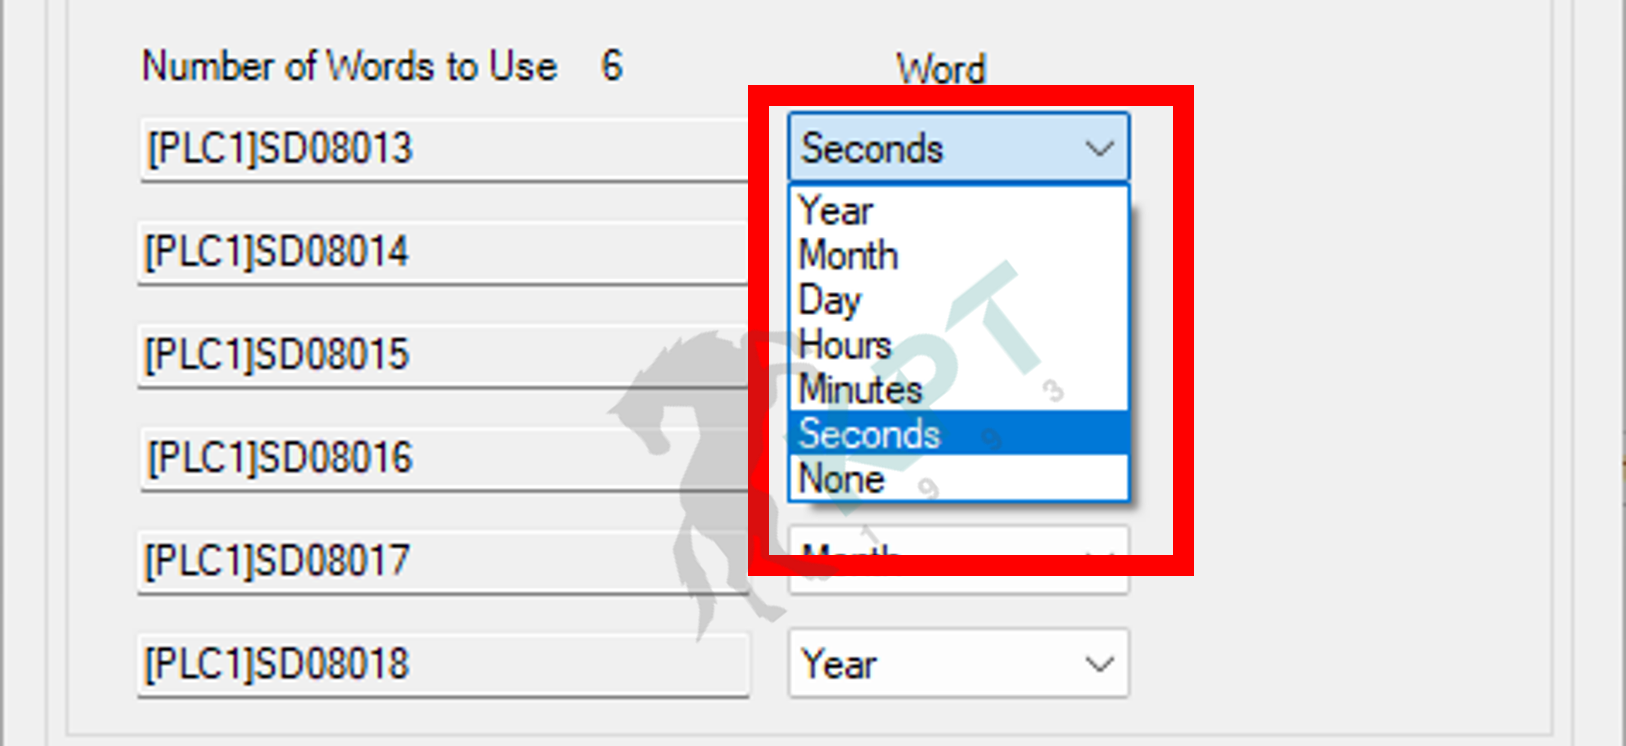Select the [PLC1]SD08018 address field

point(443,664)
